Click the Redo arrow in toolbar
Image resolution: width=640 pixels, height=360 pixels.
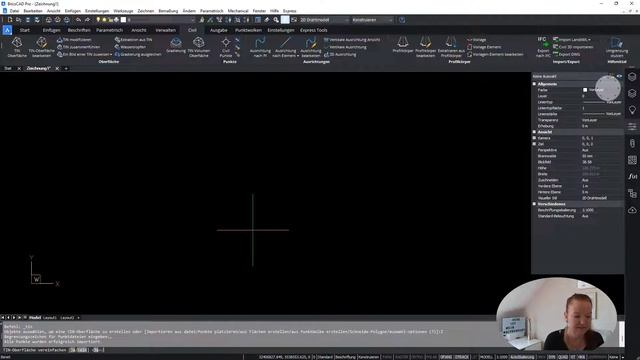point(87,20)
